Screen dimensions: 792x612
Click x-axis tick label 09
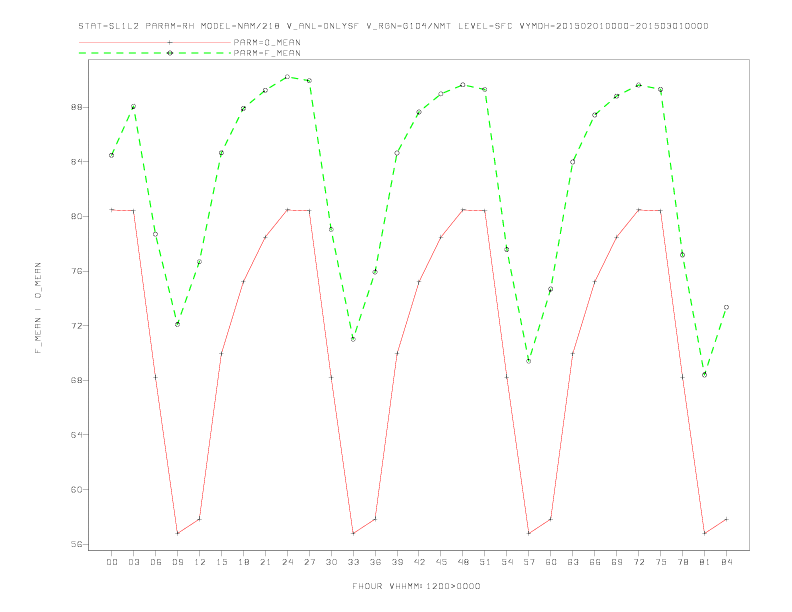pyautogui.click(x=177, y=562)
